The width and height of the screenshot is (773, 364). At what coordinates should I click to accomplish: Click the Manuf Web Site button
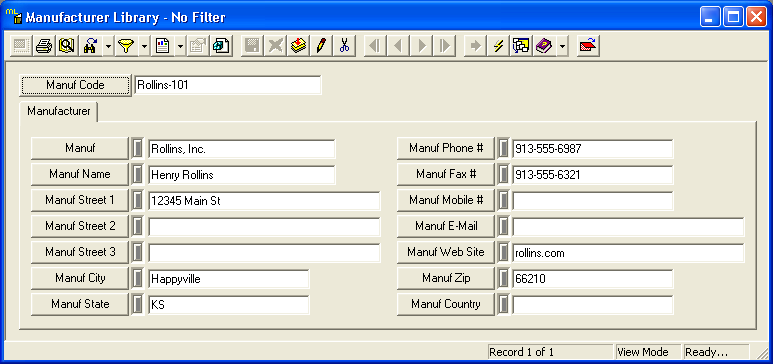[446, 252]
